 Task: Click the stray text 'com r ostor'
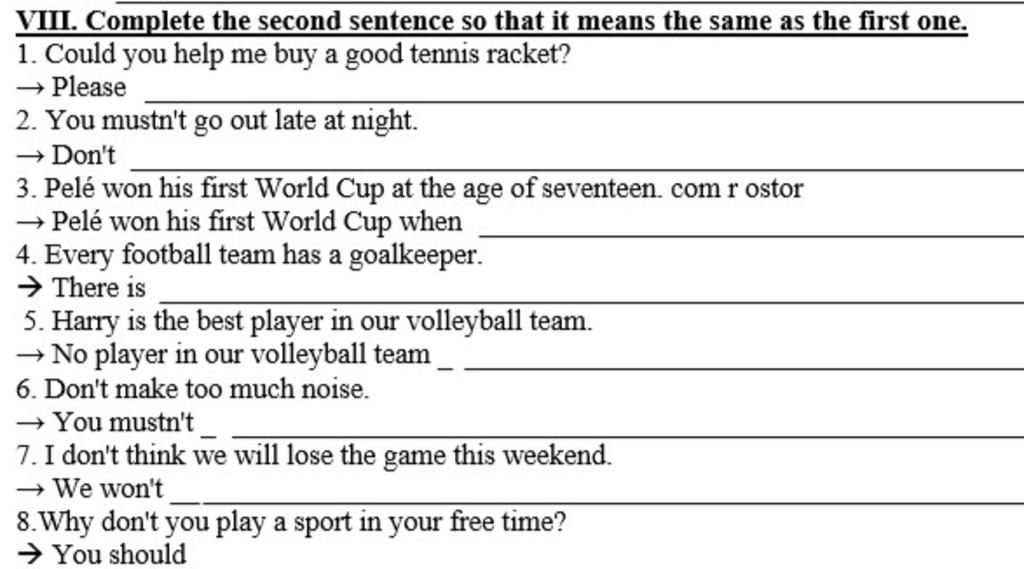pos(737,189)
